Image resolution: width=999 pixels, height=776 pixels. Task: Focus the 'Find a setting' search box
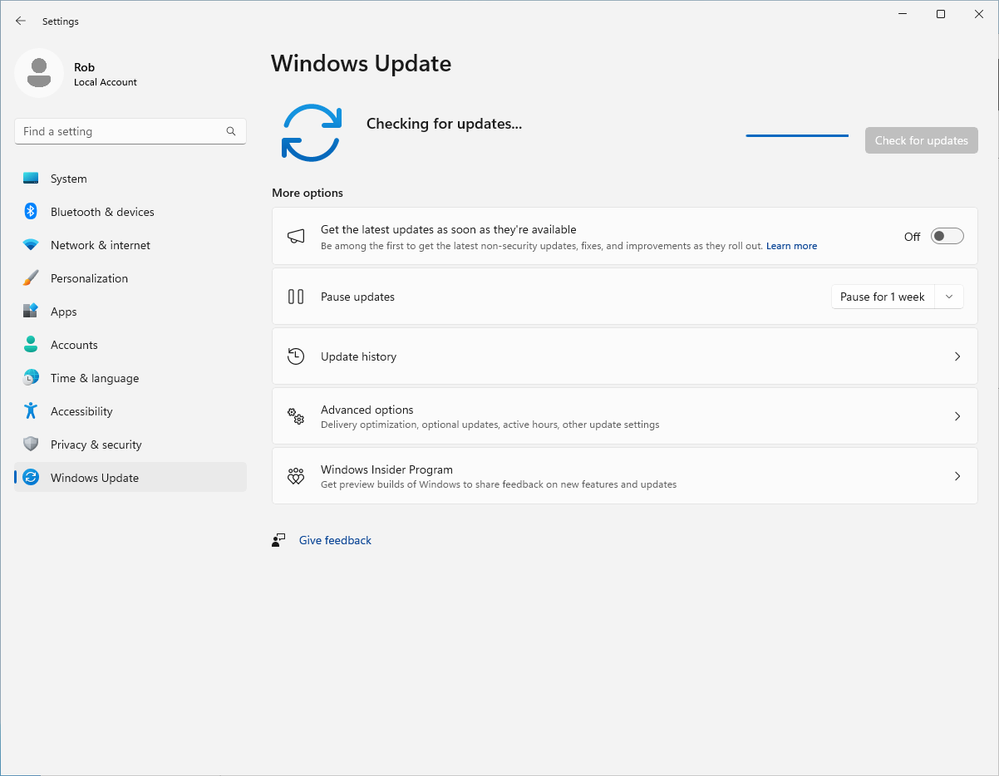130,131
